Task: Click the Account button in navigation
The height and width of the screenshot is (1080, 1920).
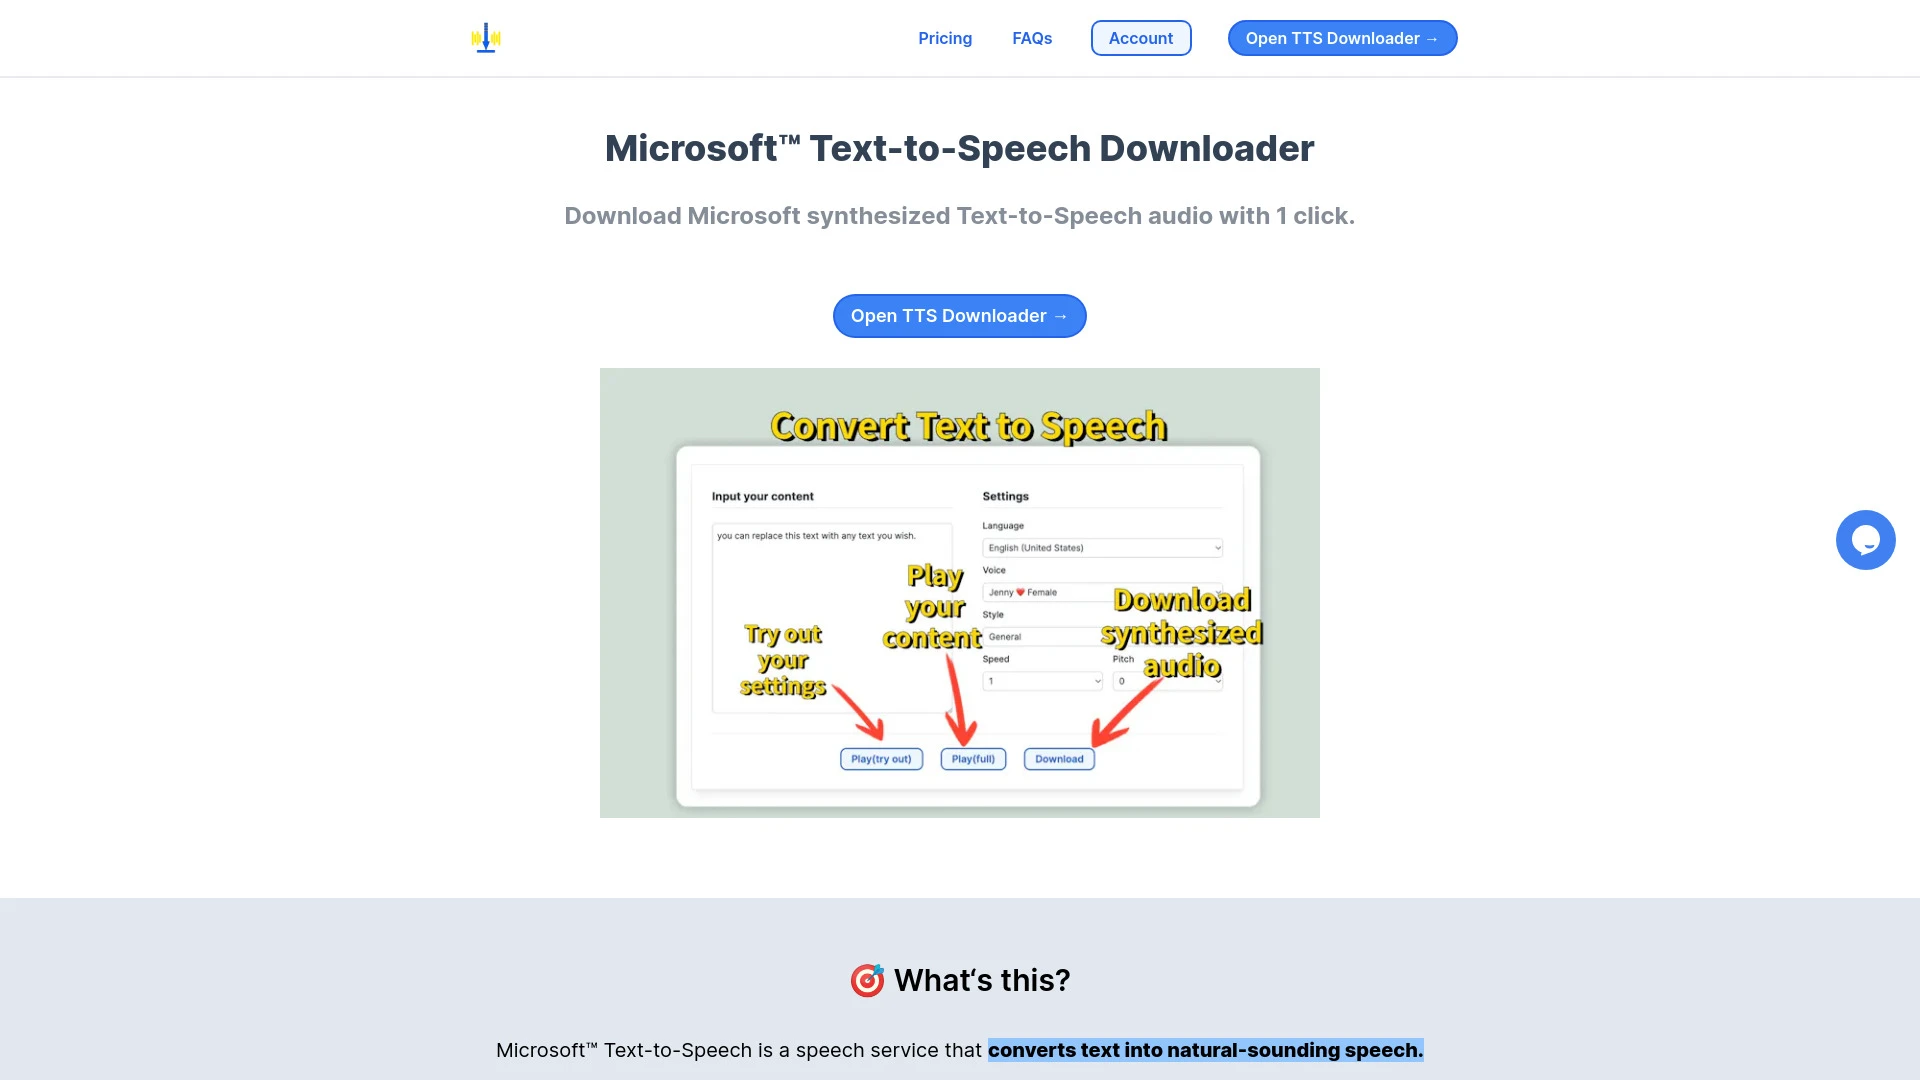Action: click(x=1141, y=37)
